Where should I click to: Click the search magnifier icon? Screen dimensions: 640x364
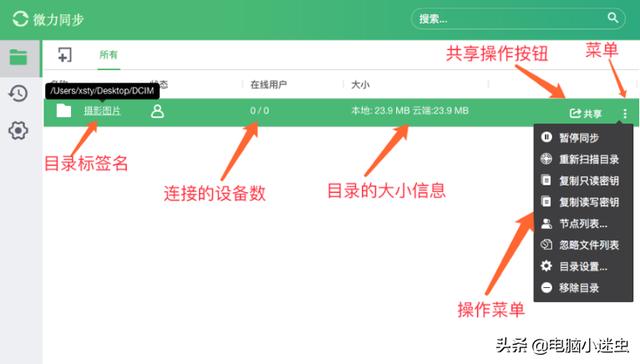click(x=613, y=18)
